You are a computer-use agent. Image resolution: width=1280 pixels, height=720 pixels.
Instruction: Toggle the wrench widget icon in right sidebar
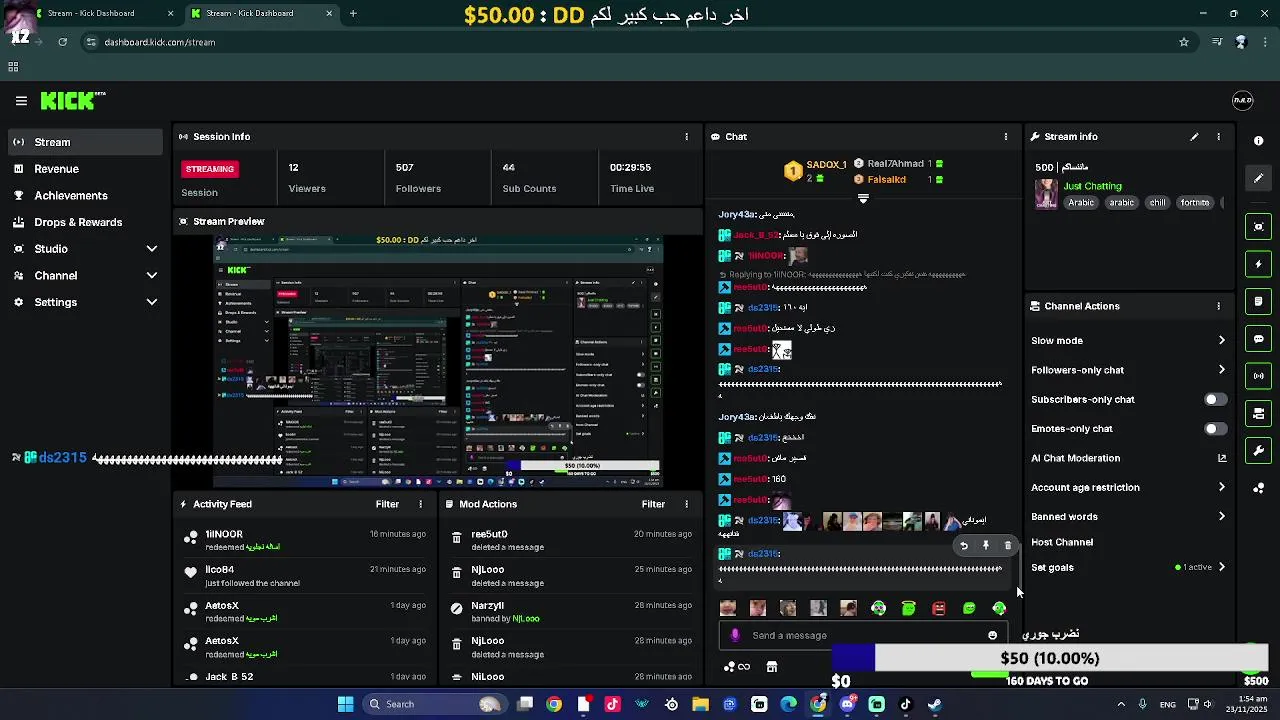pos(1258,450)
